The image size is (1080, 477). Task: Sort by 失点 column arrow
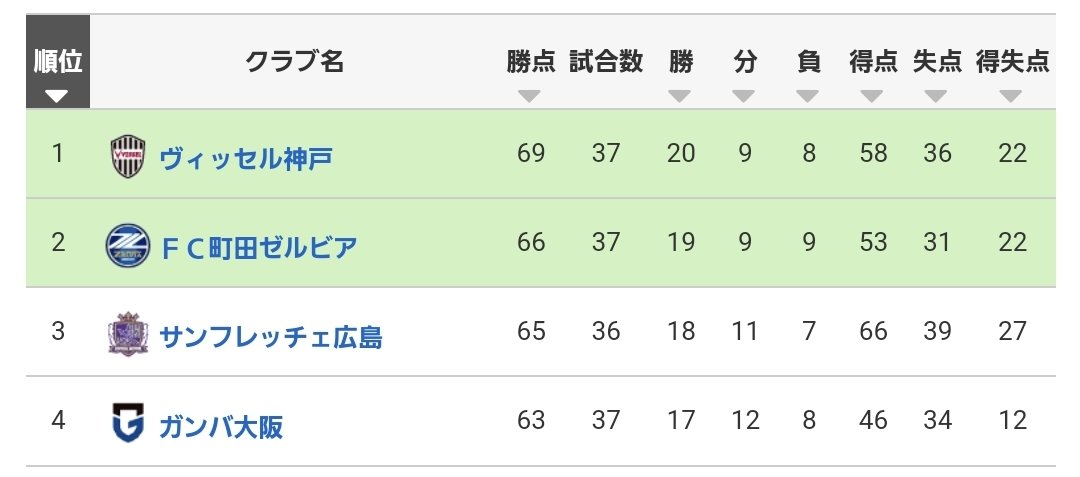(x=936, y=96)
